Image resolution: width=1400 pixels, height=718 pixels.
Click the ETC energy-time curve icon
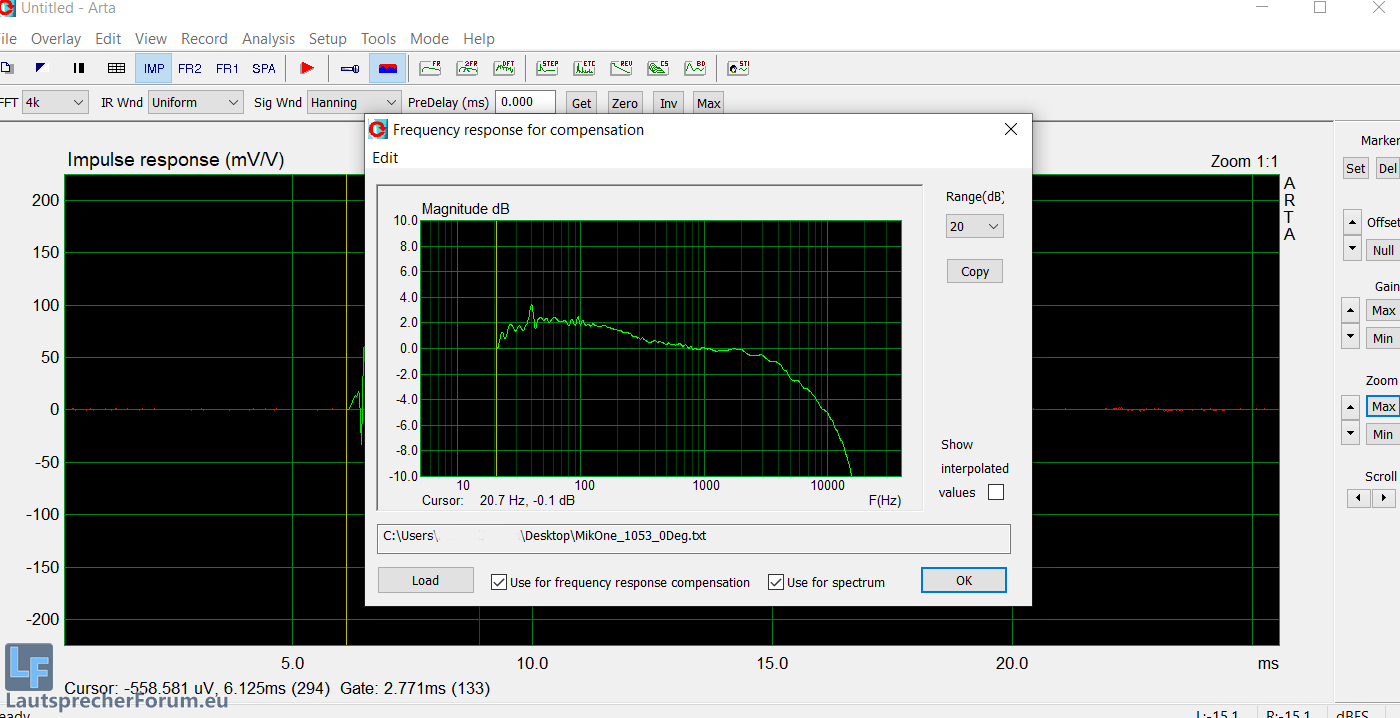584,68
